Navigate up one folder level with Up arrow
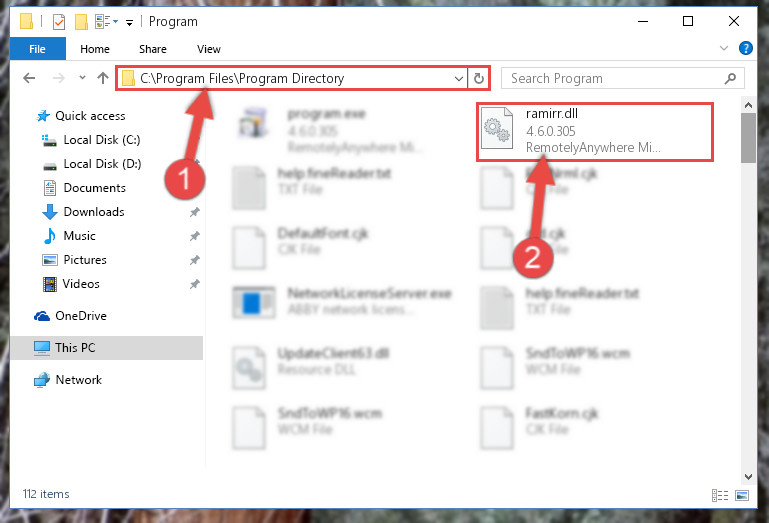The height and width of the screenshot is (523, 769). pos(103,78)
